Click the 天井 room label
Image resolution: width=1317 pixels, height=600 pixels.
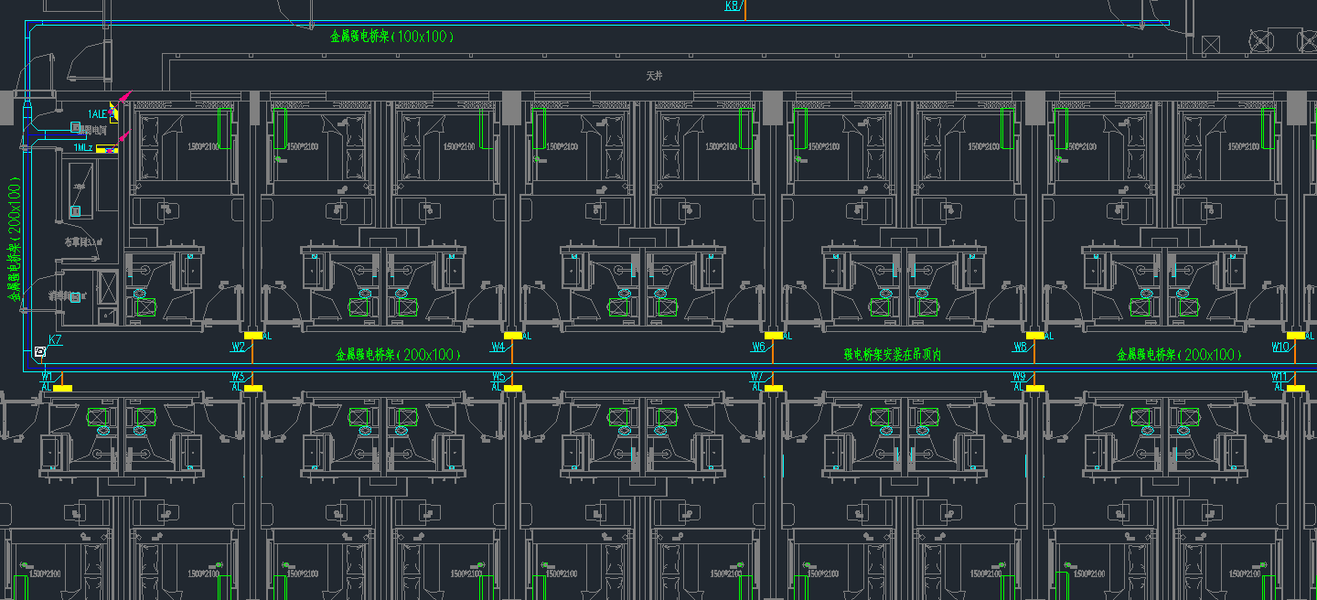click(x=655, y=76)
